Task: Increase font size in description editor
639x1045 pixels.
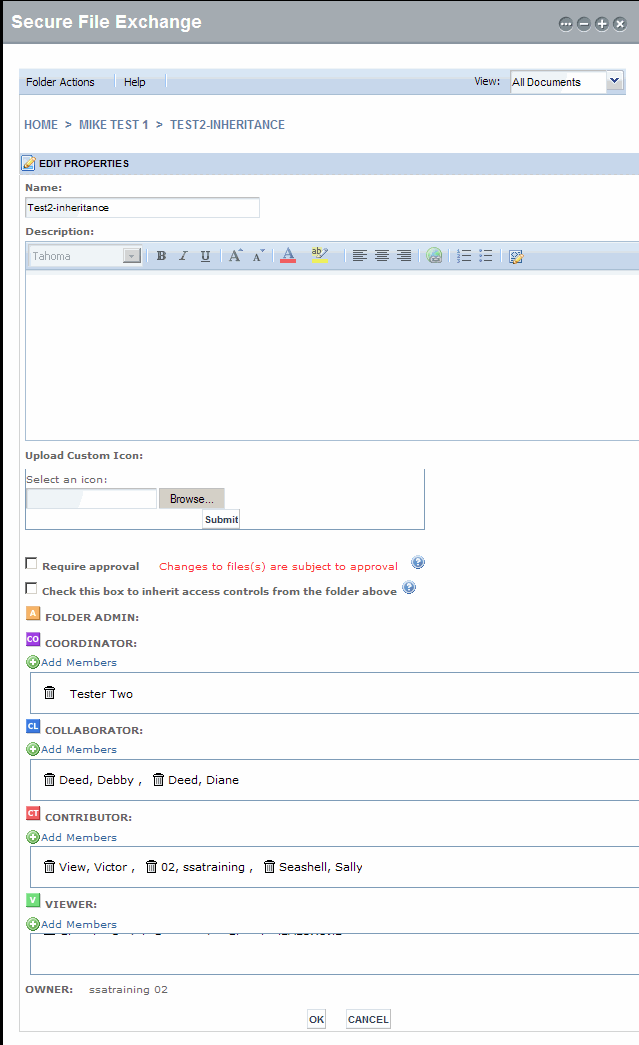Action: coord(235,256)
